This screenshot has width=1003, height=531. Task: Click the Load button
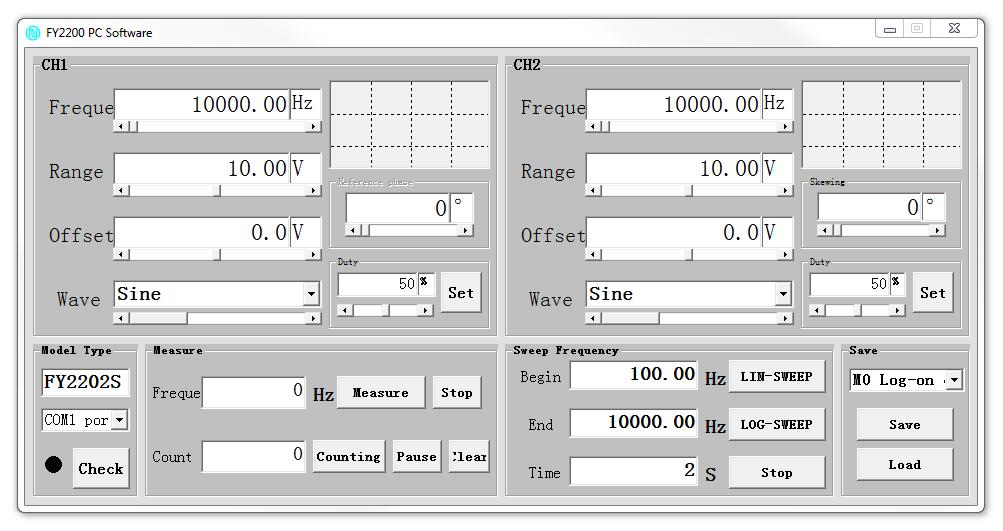(x=904, y=465)
